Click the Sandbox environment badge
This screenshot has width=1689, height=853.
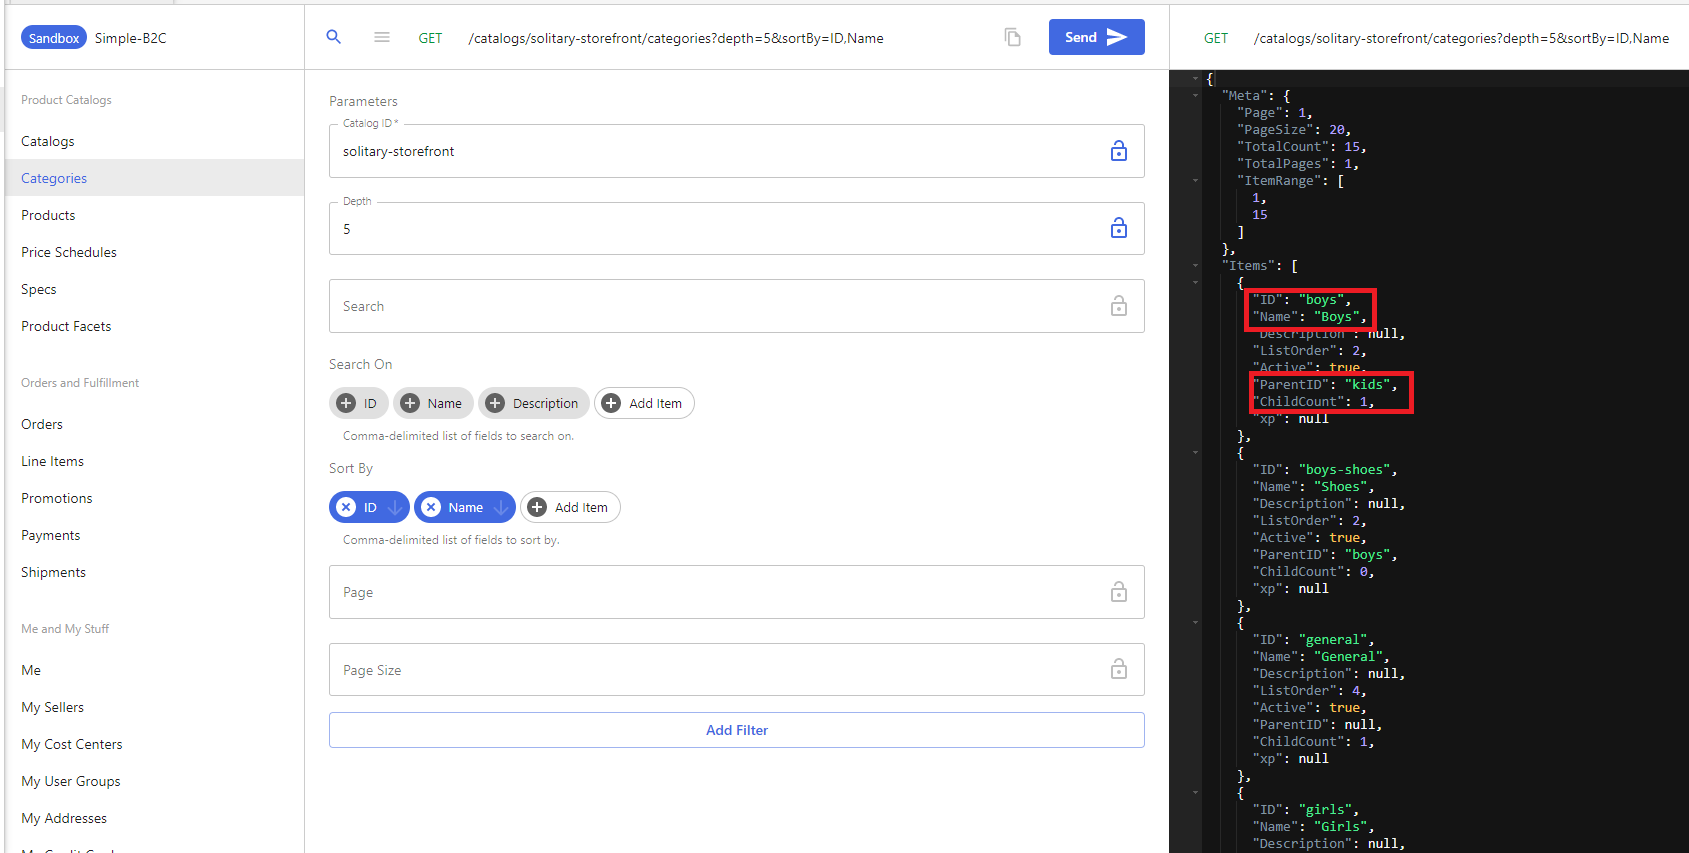tap(53, 38)
